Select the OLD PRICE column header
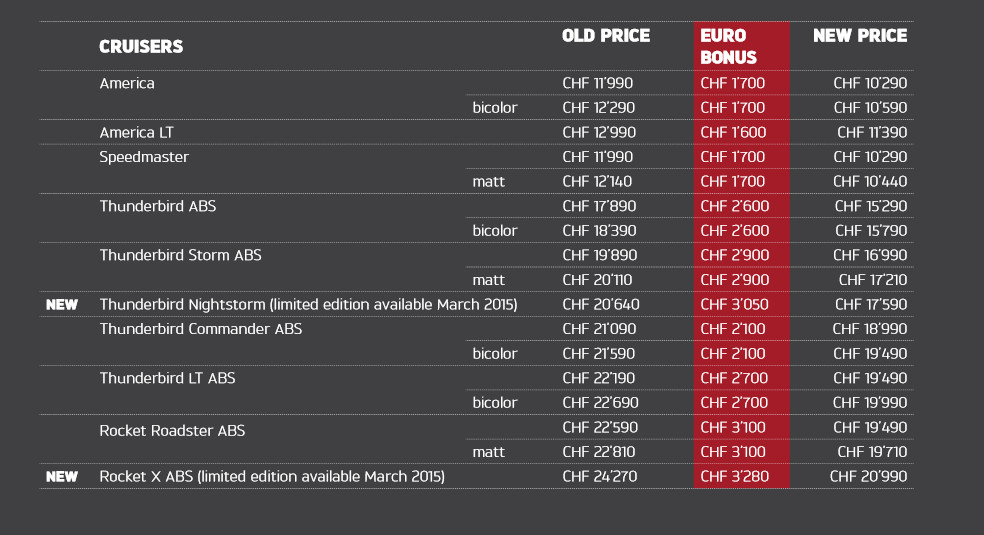The height and width of the screenshot is (535, 984). (x=606, y=36)
